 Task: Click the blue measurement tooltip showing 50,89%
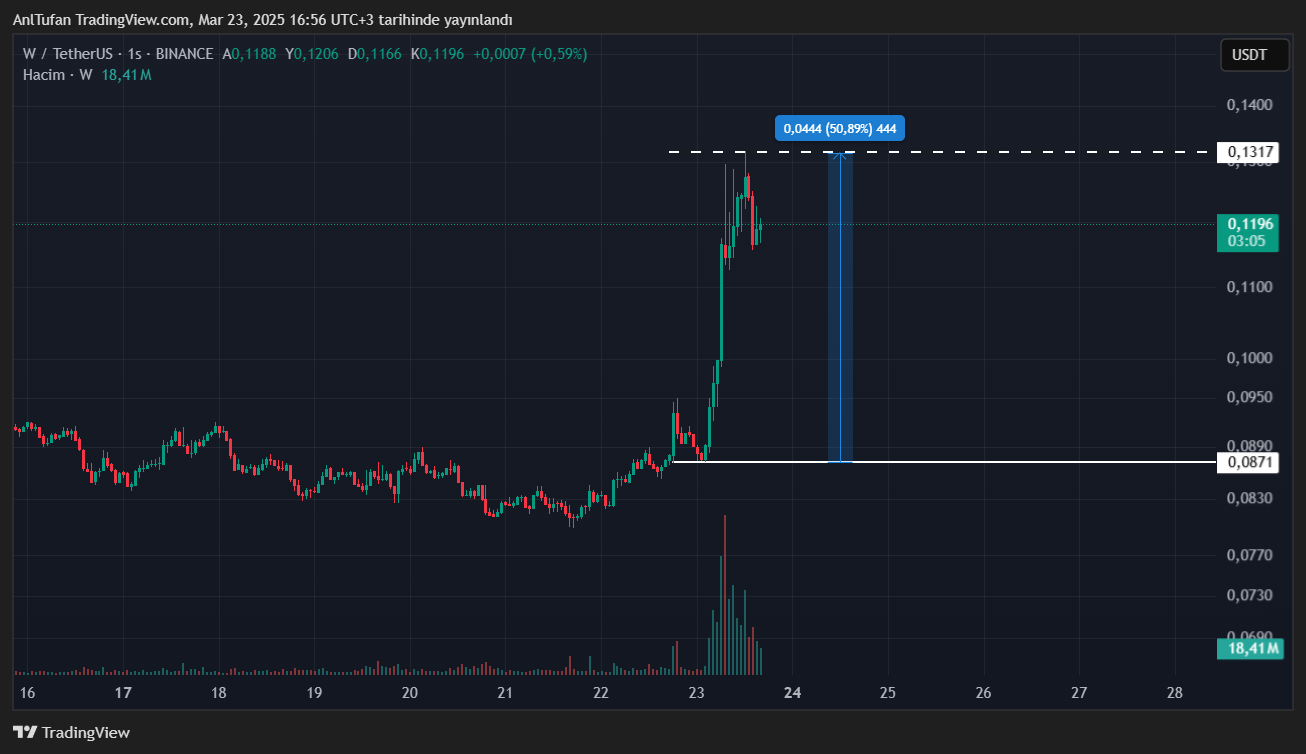coord(839,128)
